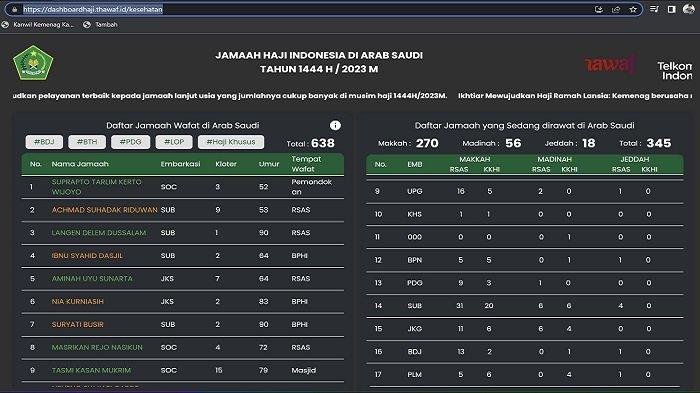Click the Umur column header
The image size is (700, 393).
tap(269, 164)
